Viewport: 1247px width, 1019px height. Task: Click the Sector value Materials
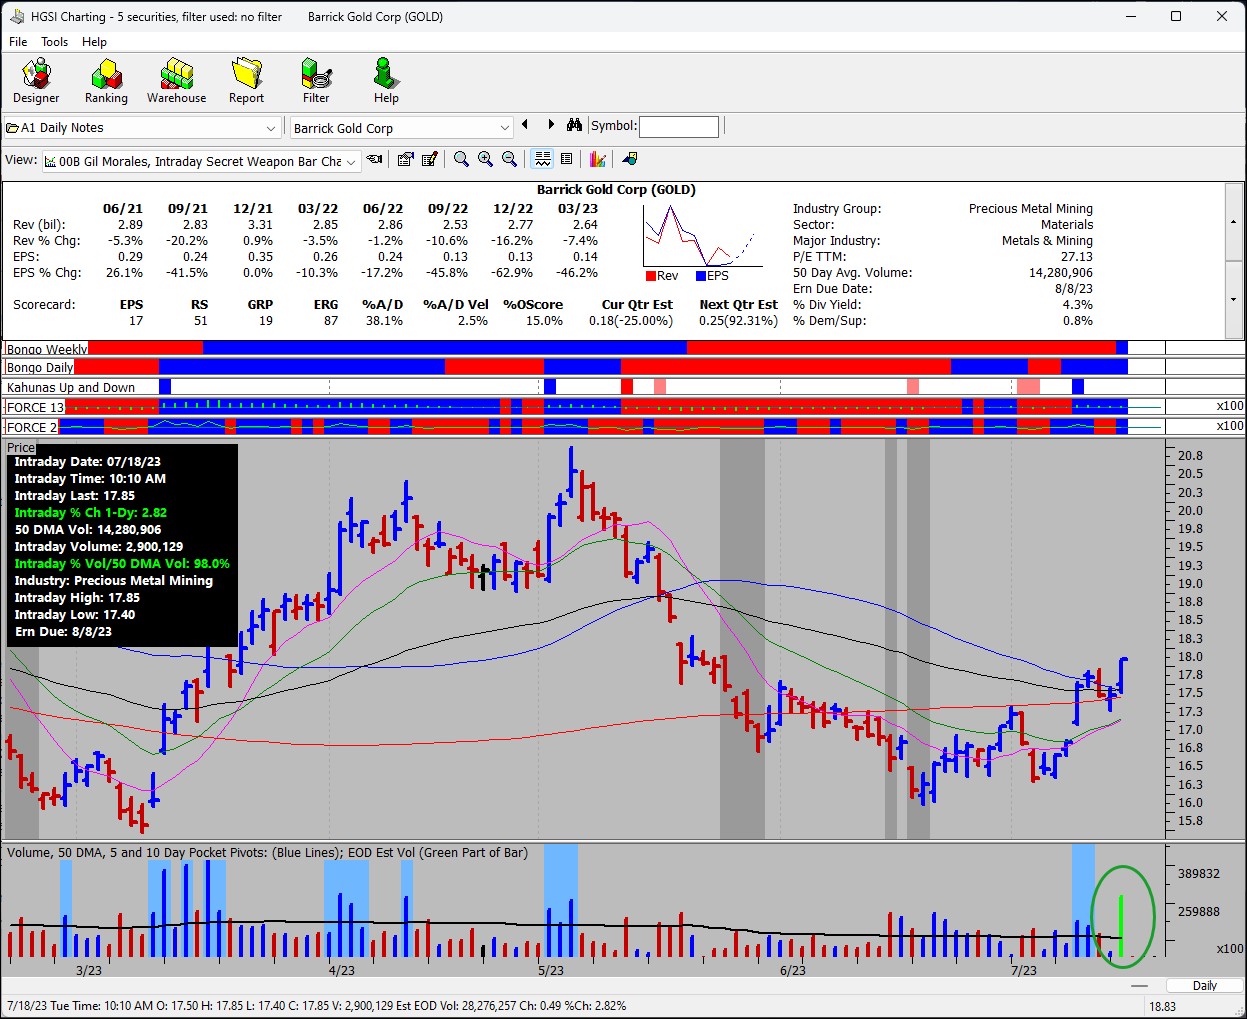(1067, 225)
